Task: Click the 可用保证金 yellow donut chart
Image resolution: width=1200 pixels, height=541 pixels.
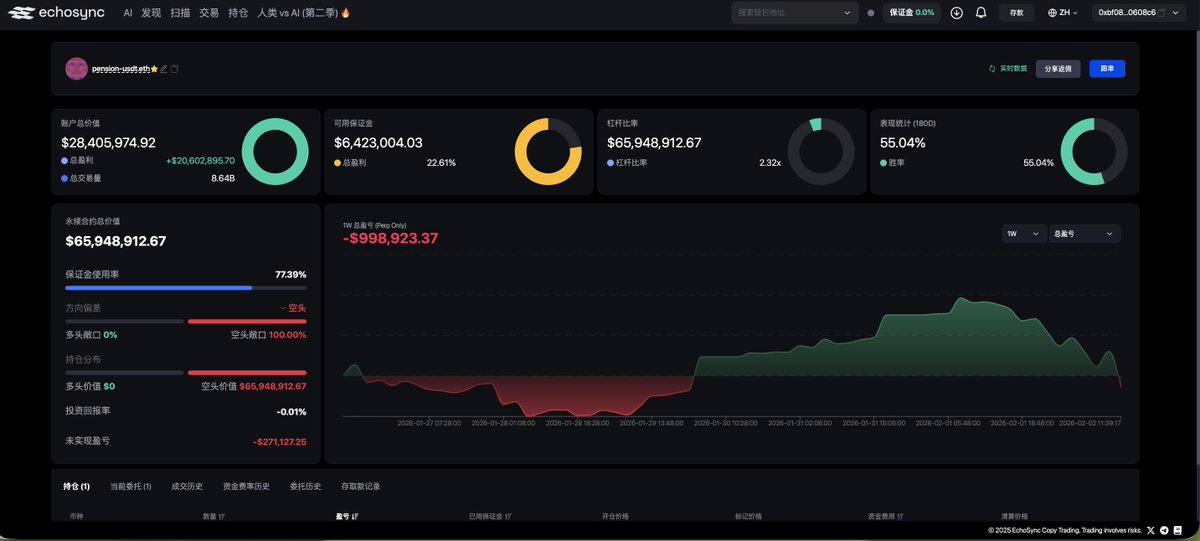Action: [x=548, y=151]
